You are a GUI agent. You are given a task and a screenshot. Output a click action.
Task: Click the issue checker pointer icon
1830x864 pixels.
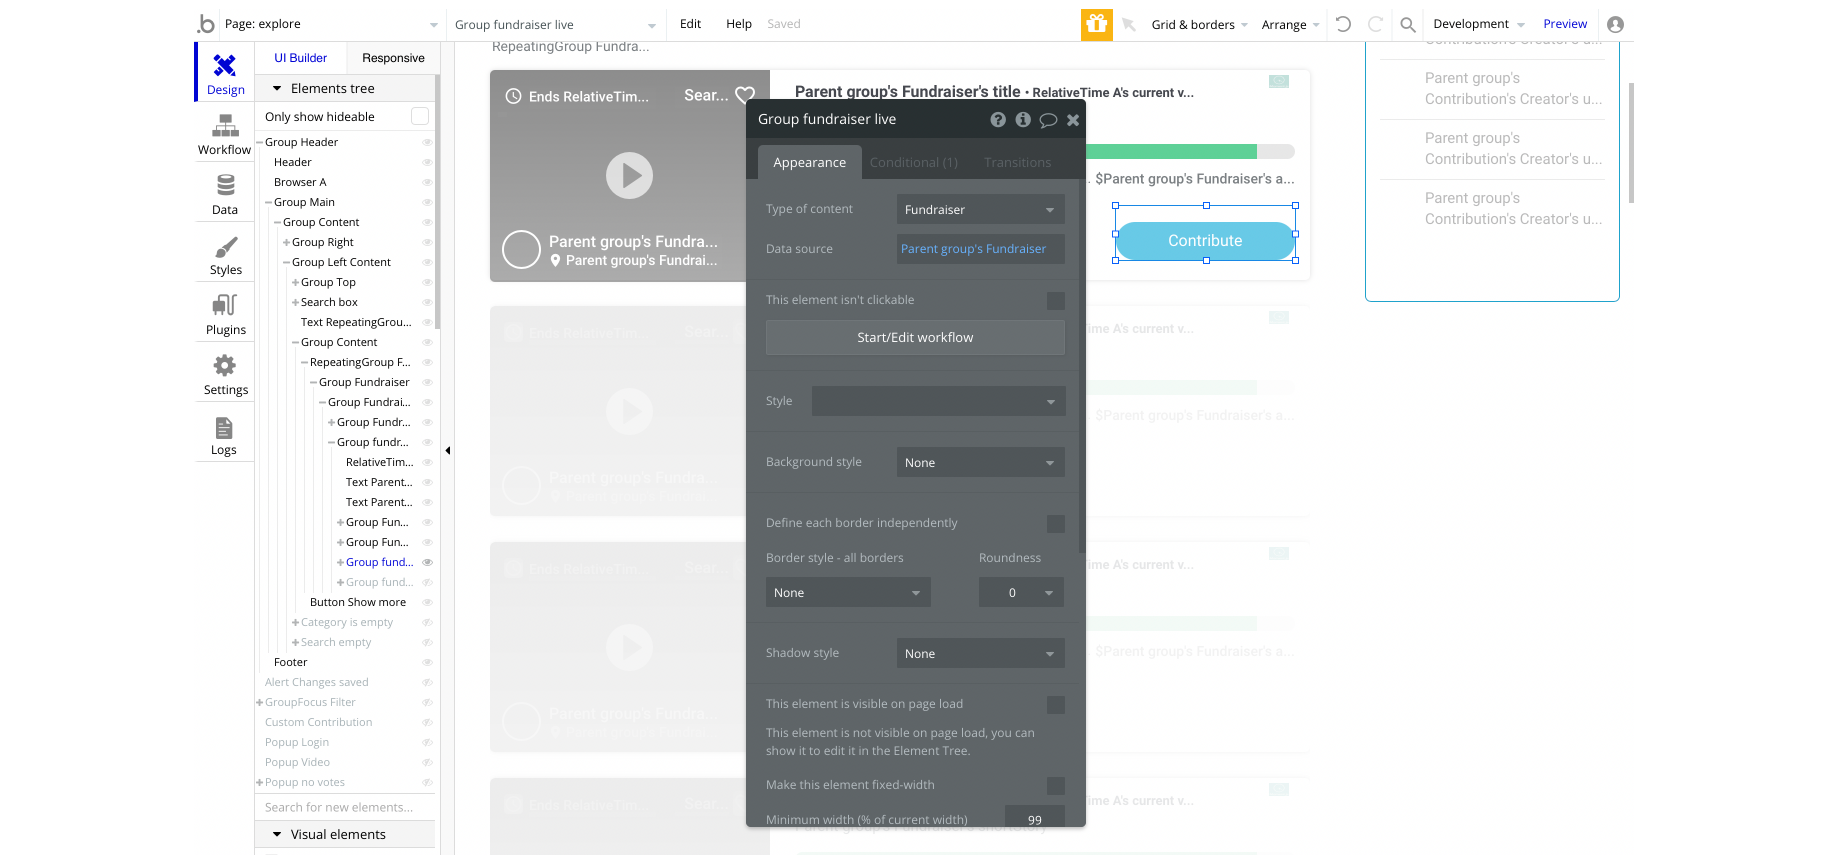point(1128,24)
